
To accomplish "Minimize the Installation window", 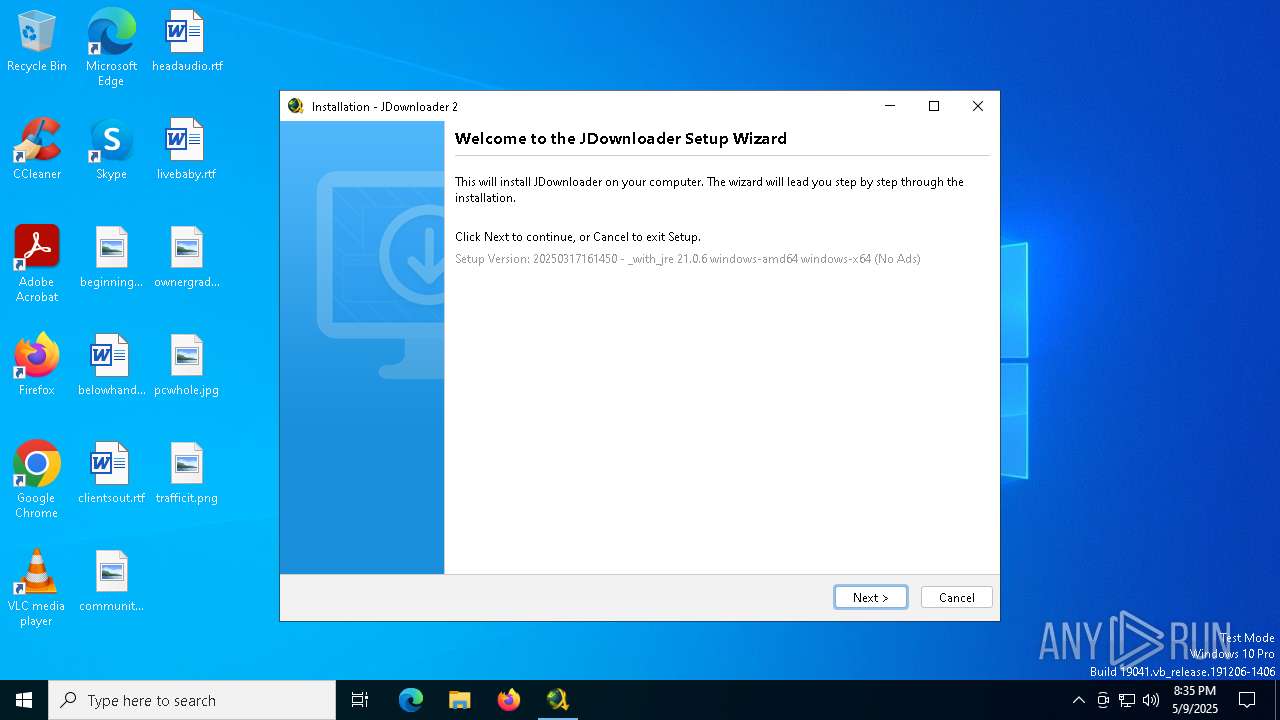I will pyautogui.click(x=889, y=106).
